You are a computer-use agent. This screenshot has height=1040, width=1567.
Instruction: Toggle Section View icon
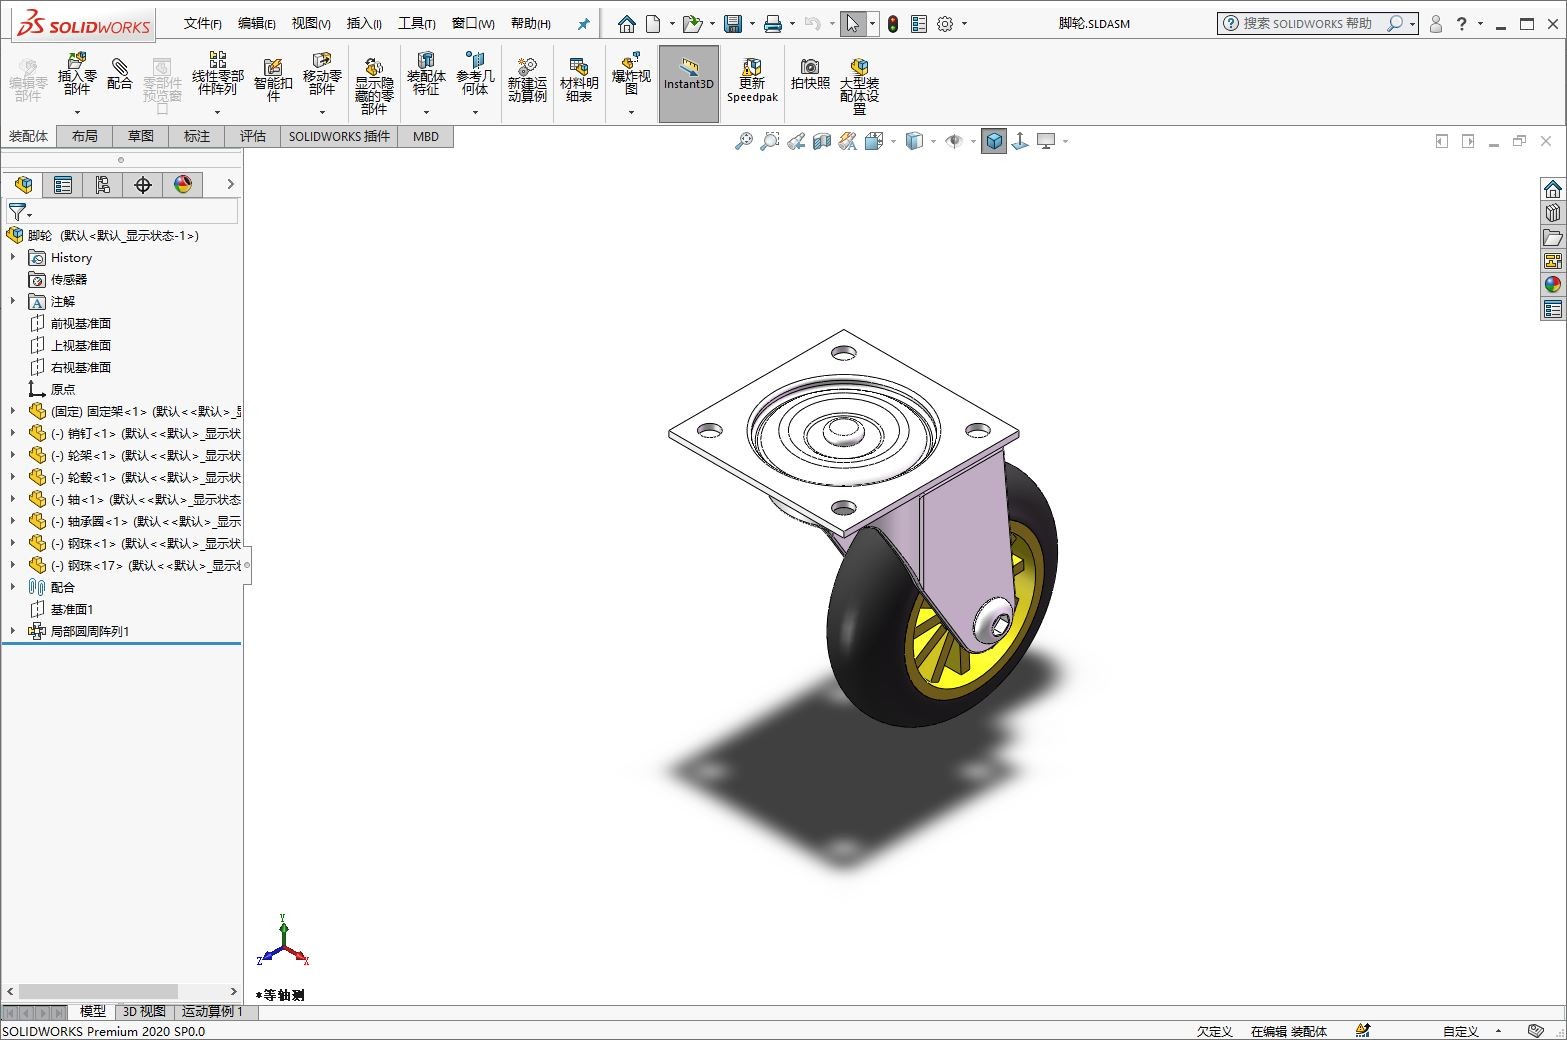[822, 141]
